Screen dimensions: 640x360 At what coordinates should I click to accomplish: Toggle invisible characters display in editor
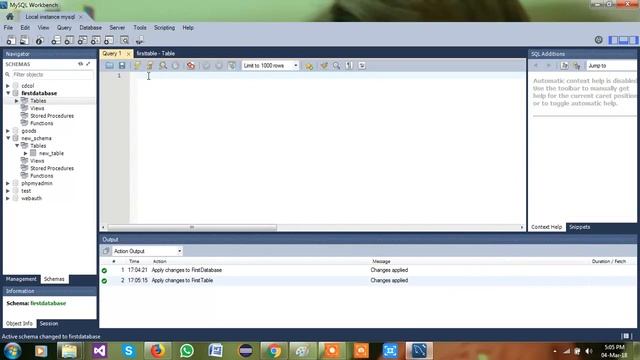click(x=349, y=65)
